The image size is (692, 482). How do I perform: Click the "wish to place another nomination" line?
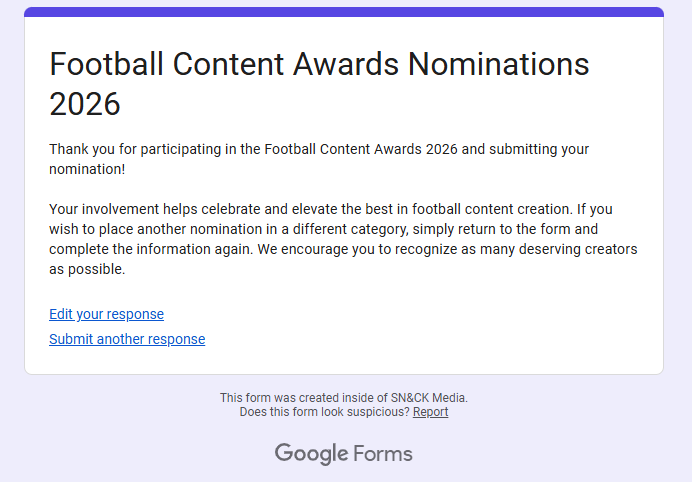[x=323, y=229]
